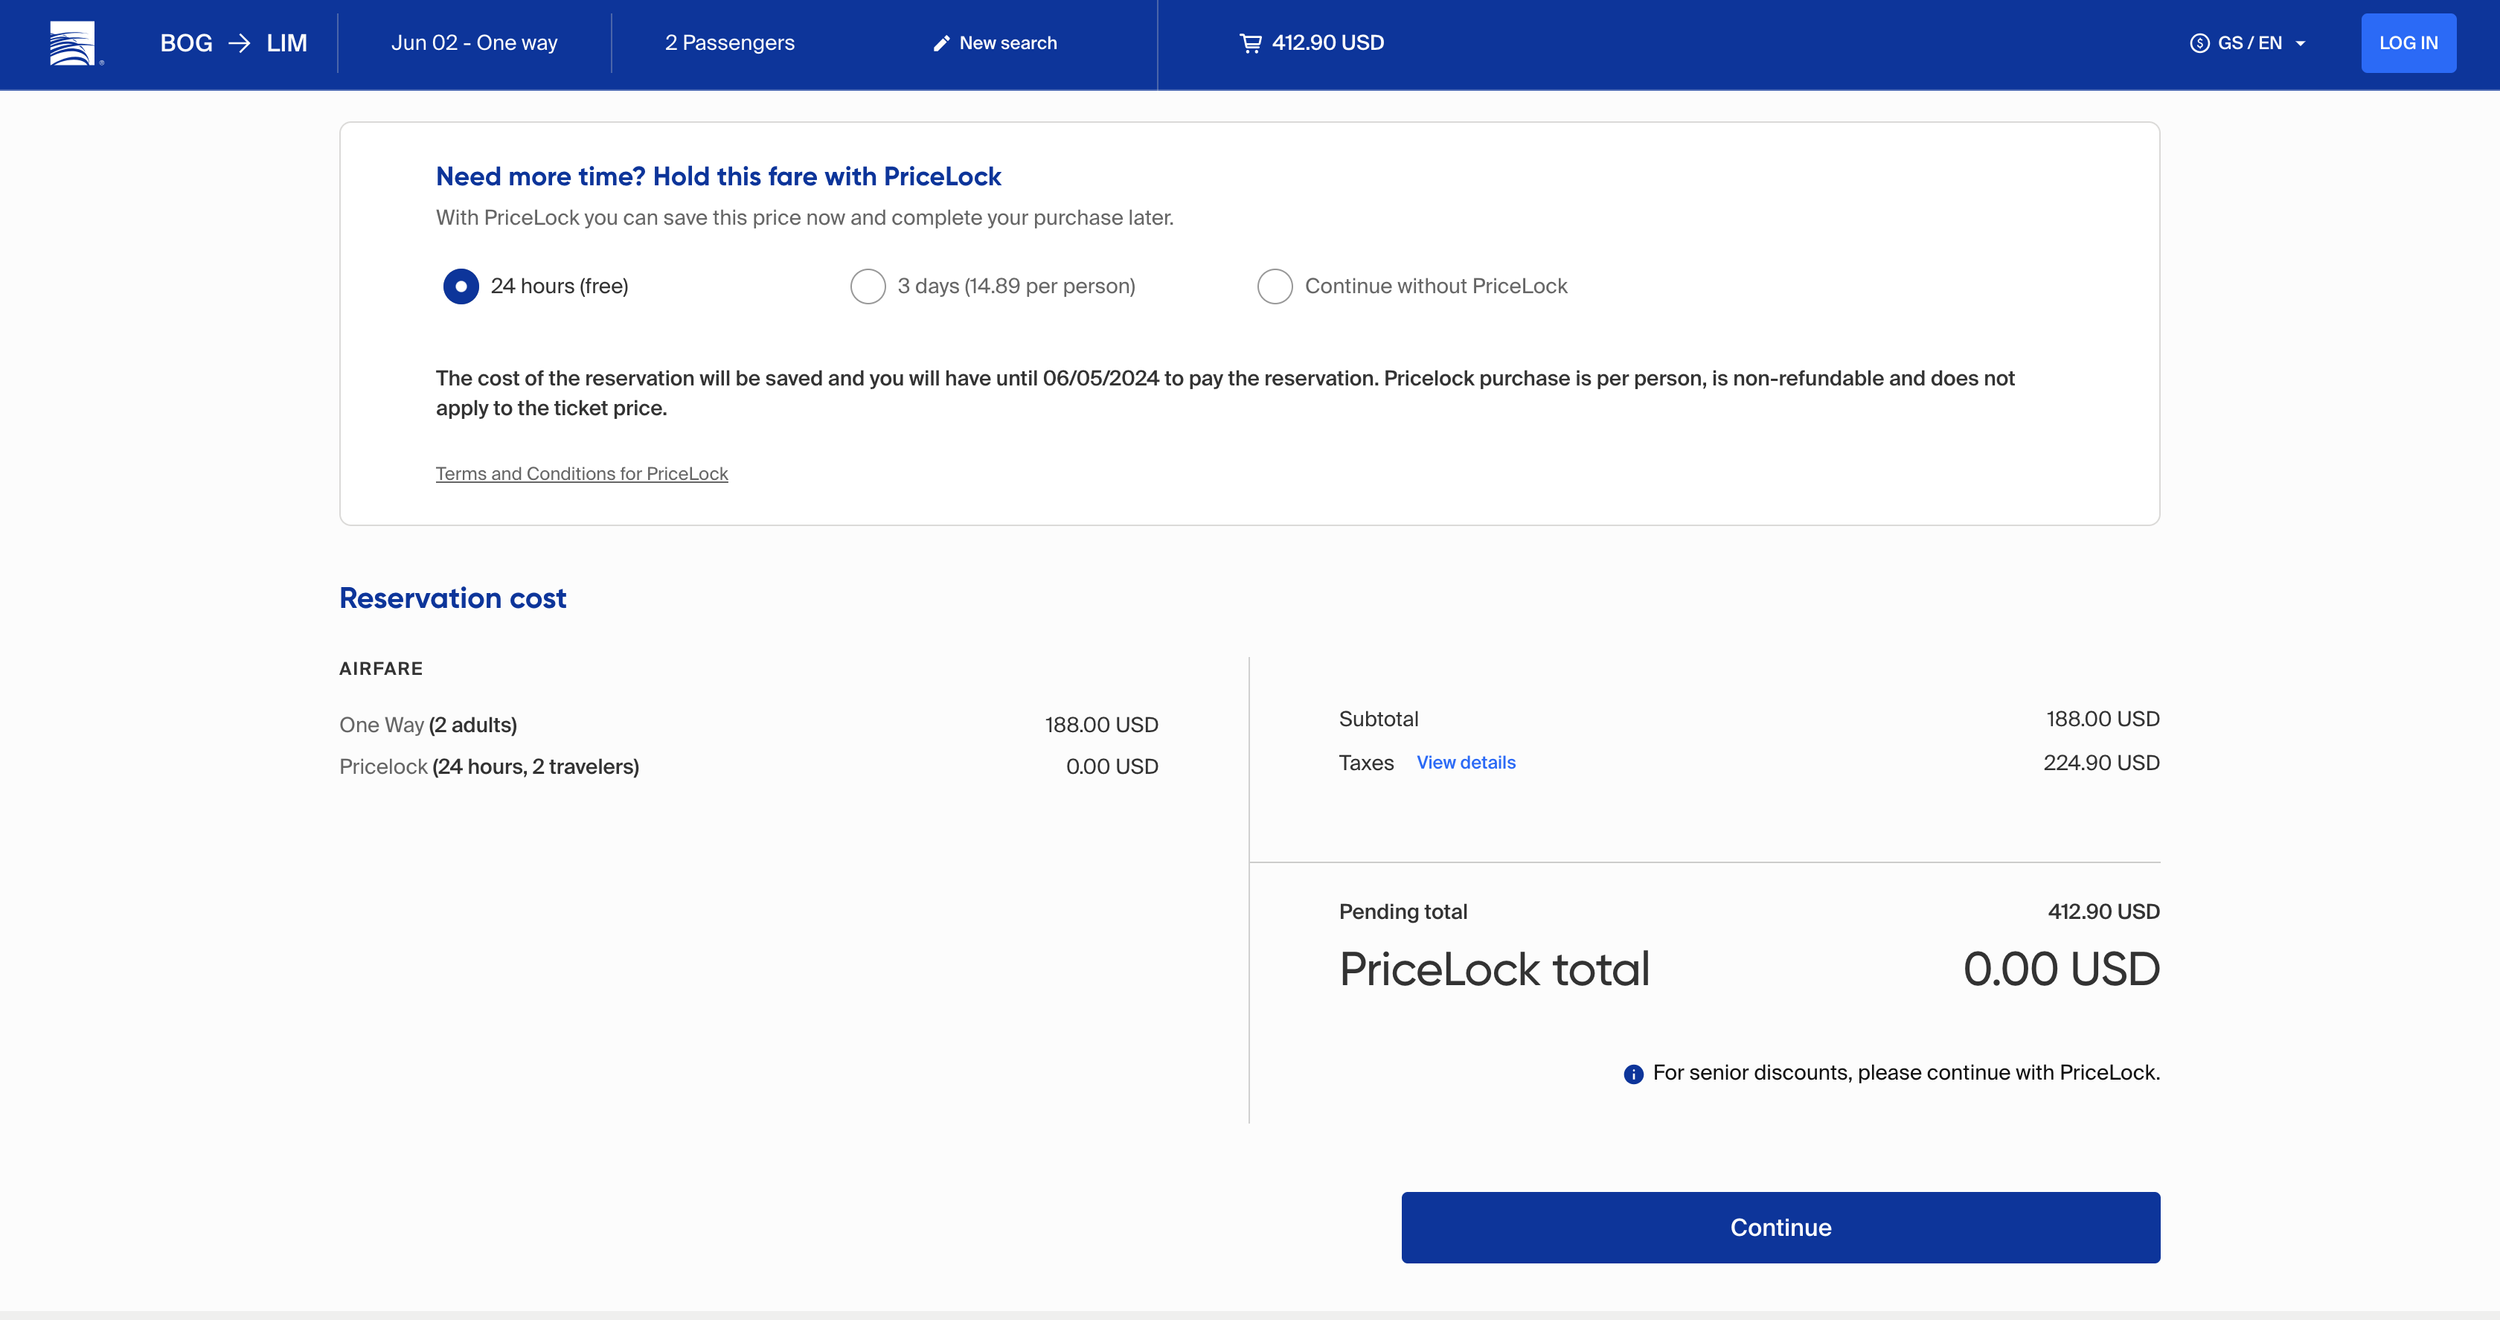Open the 2 Passengers selector

(x=729, y=43)
